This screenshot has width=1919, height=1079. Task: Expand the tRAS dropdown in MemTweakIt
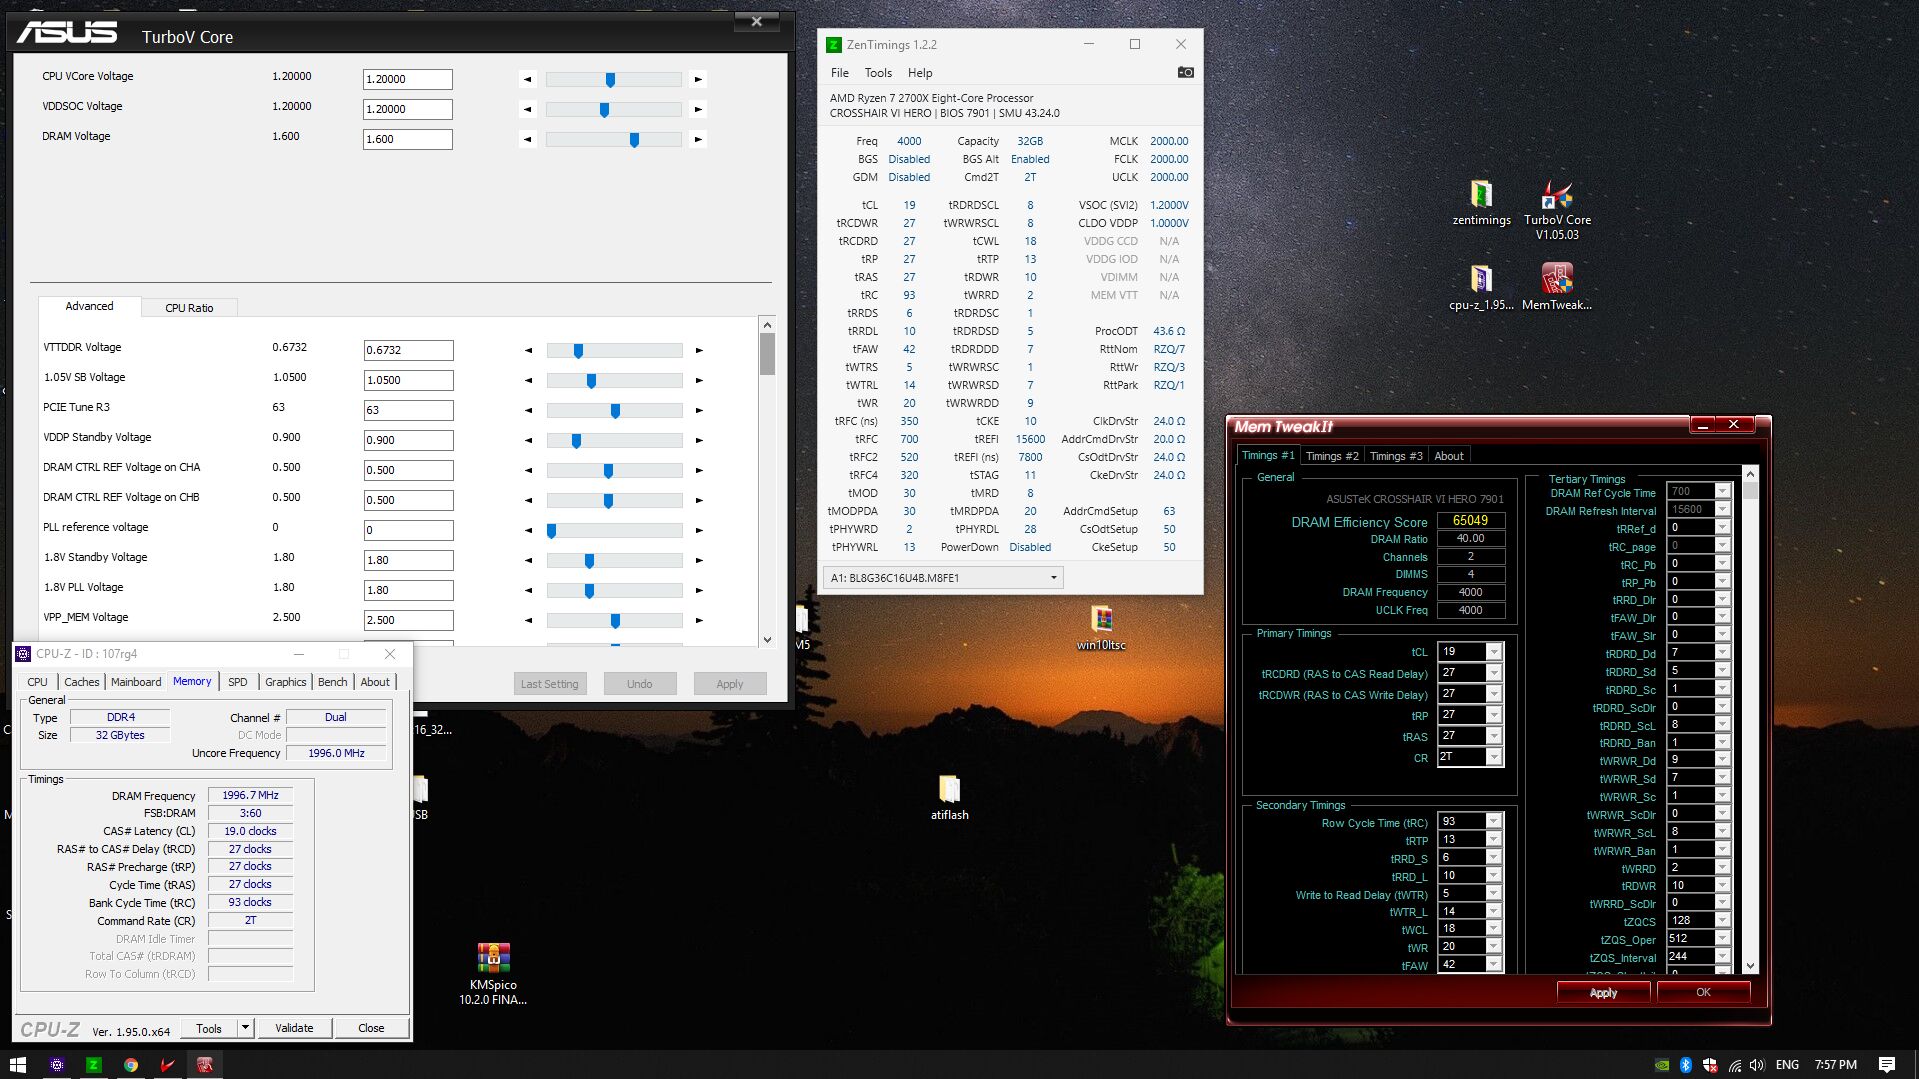(x=1494, y=736)
